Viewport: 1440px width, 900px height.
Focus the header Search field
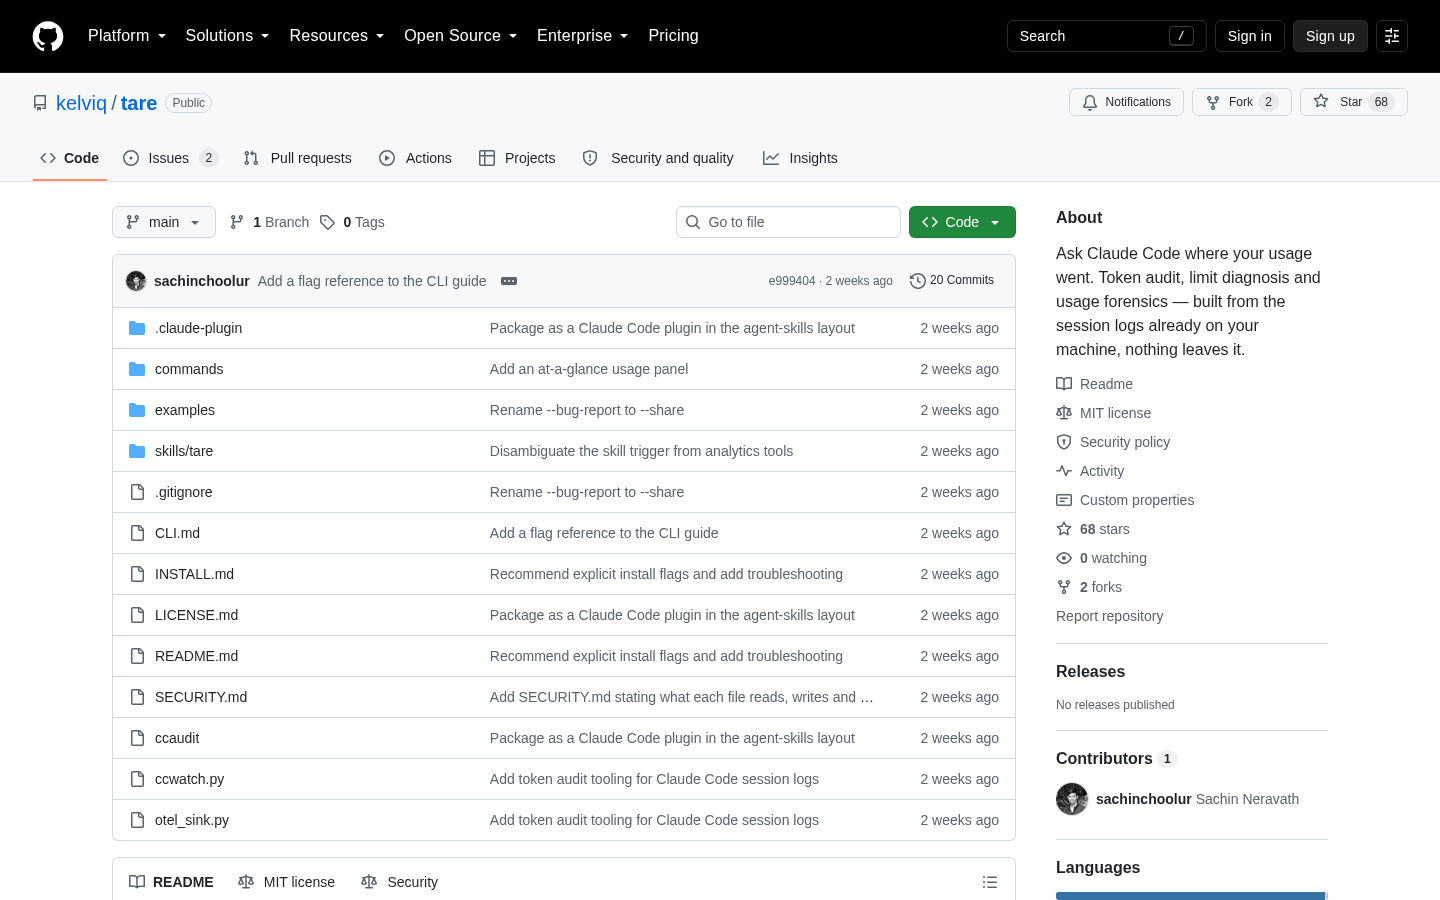coord(1106,36)
